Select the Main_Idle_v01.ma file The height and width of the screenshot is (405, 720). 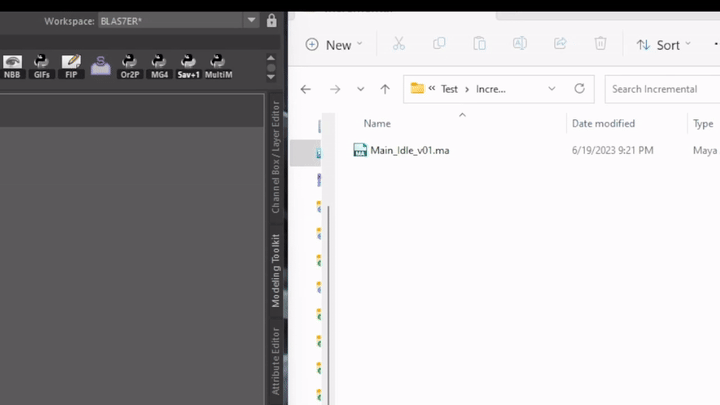410,151
